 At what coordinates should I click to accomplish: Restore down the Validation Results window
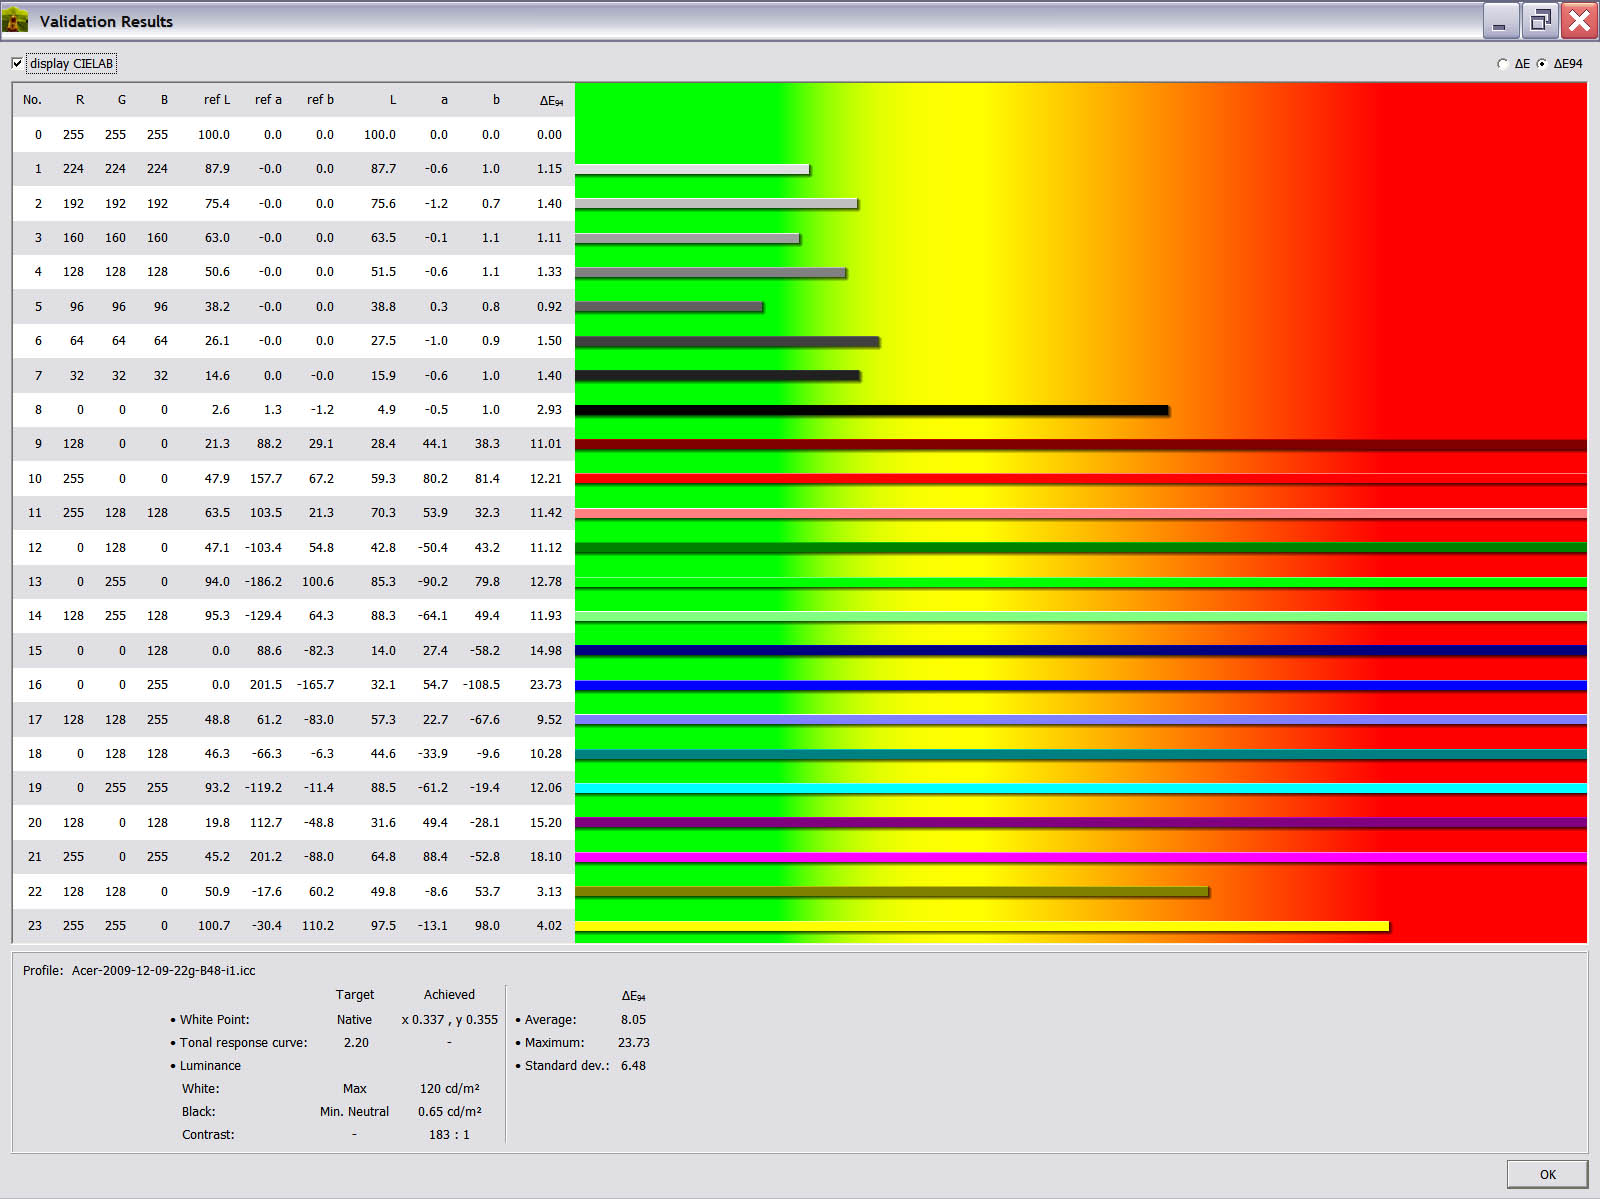[x=1540, y=21]
